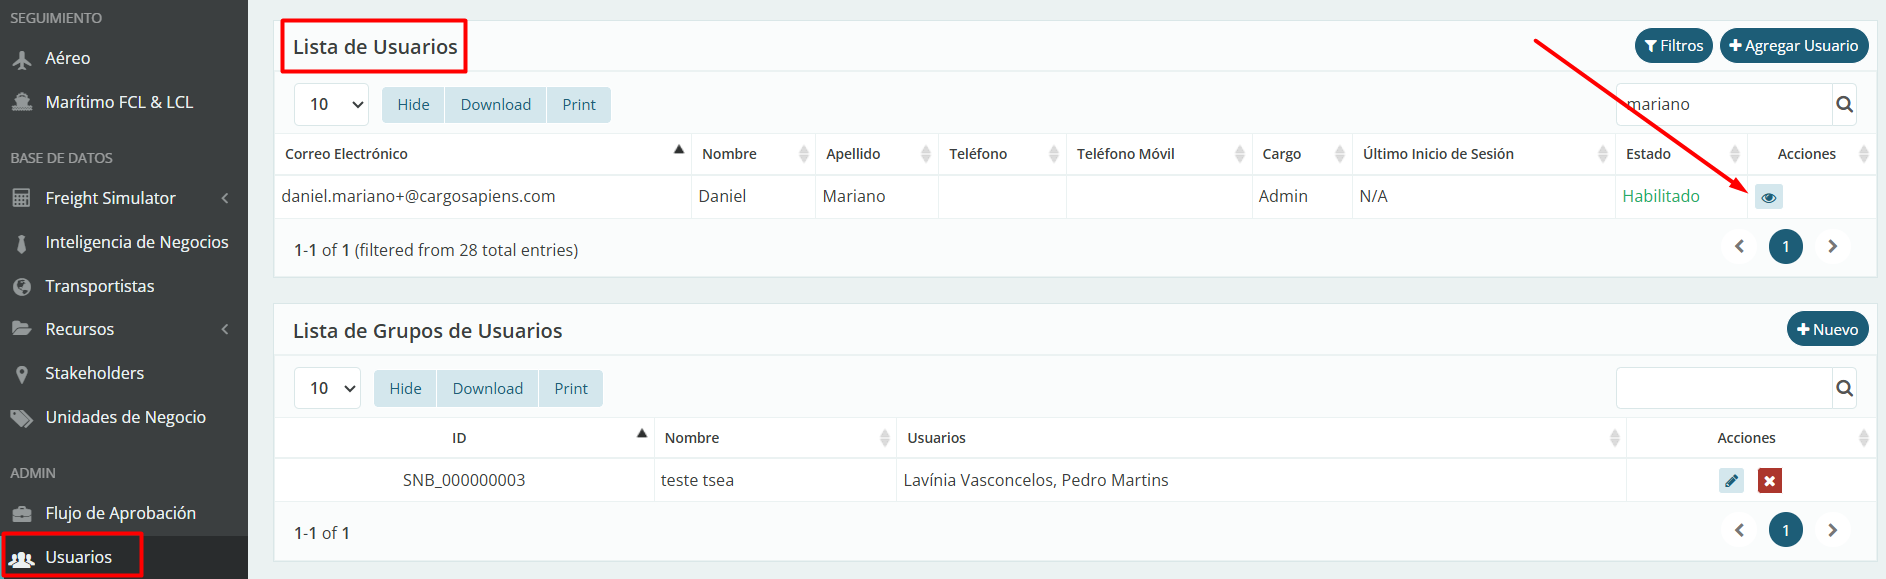Open Filtros for the users list
Screen dimensions: 1886x579
pos(1673,46)
